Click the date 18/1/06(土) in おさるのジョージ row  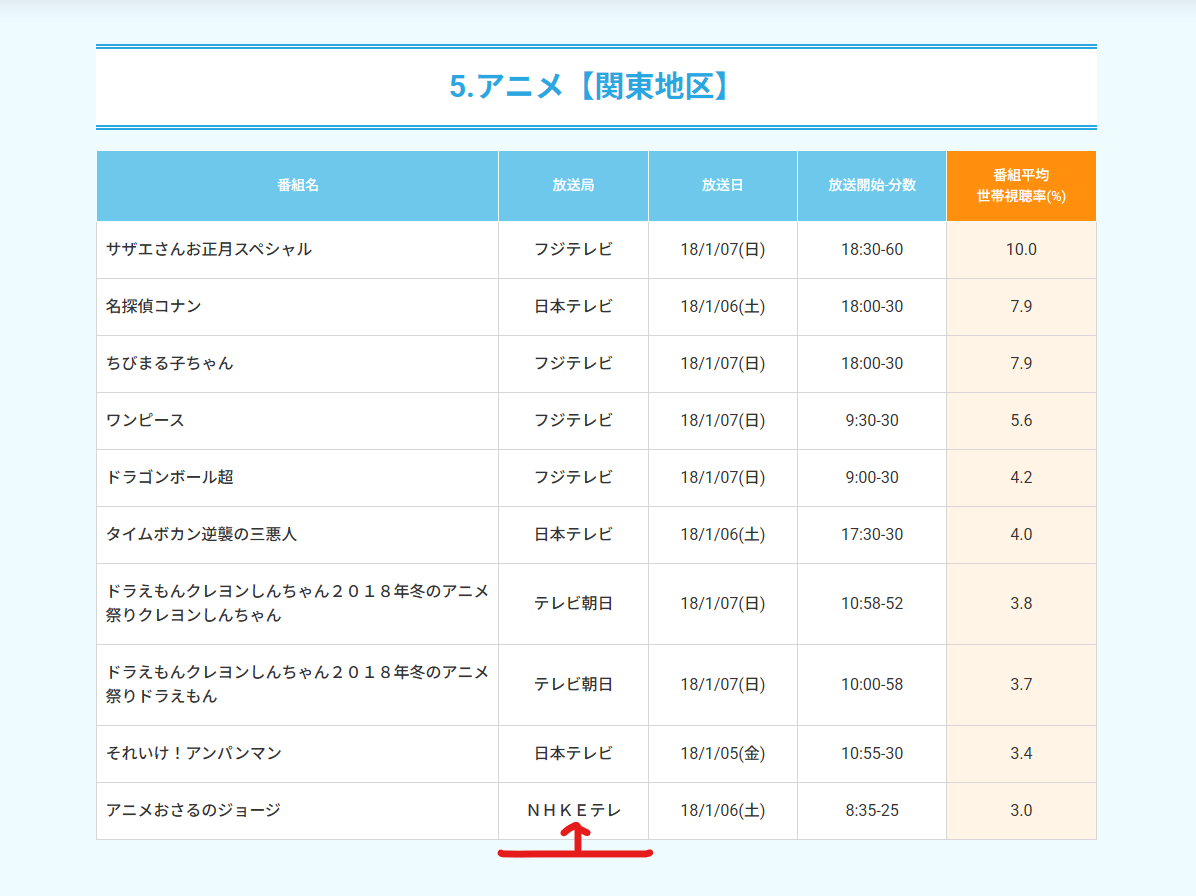tap(722, 810)
